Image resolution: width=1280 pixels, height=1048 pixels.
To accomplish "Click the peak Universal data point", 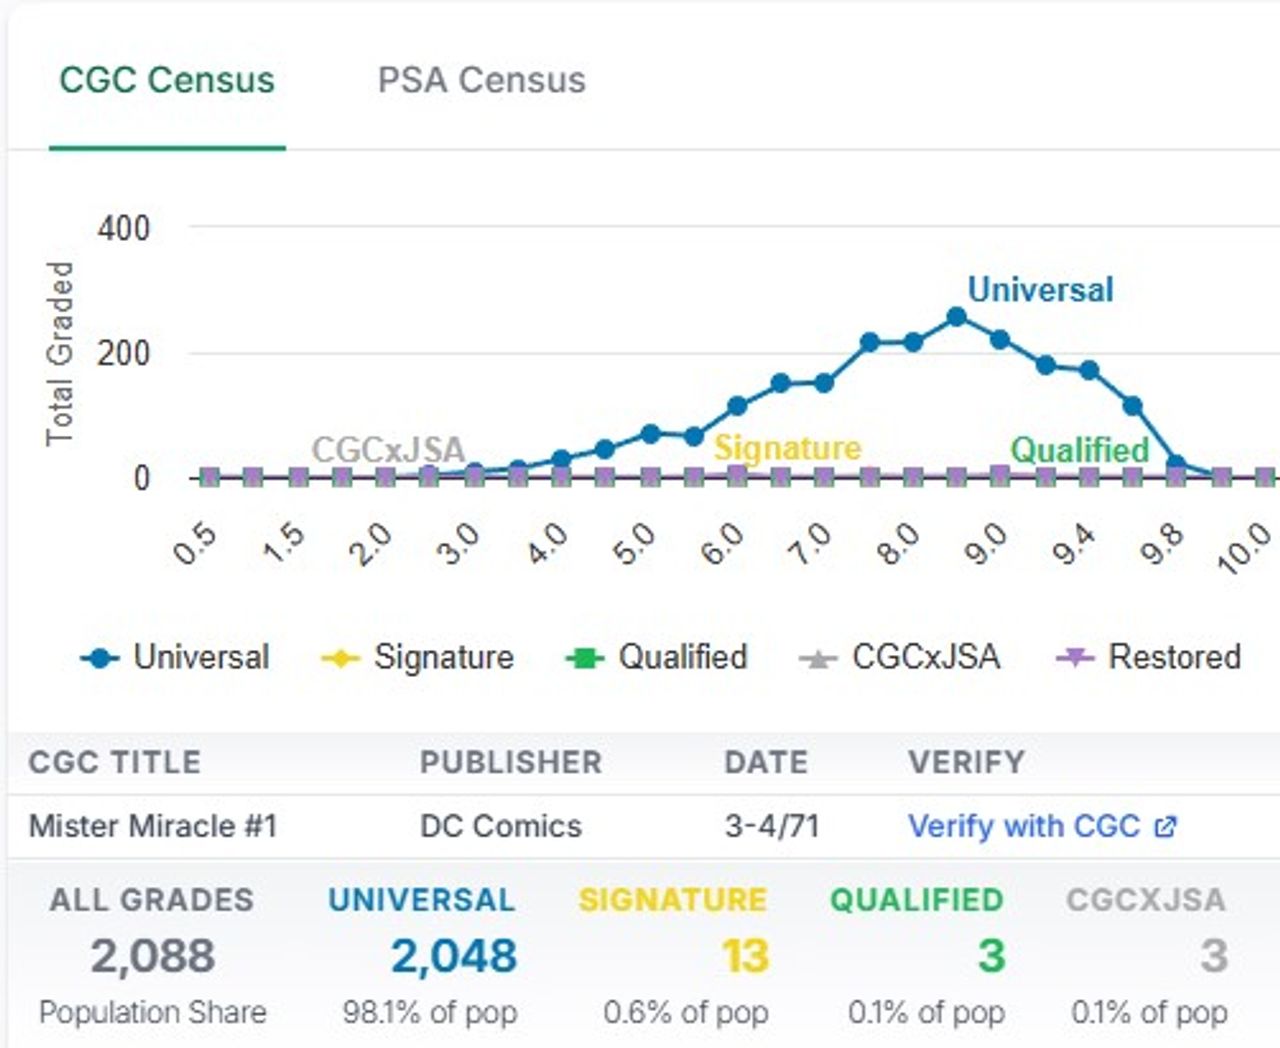I will [956, 317].
